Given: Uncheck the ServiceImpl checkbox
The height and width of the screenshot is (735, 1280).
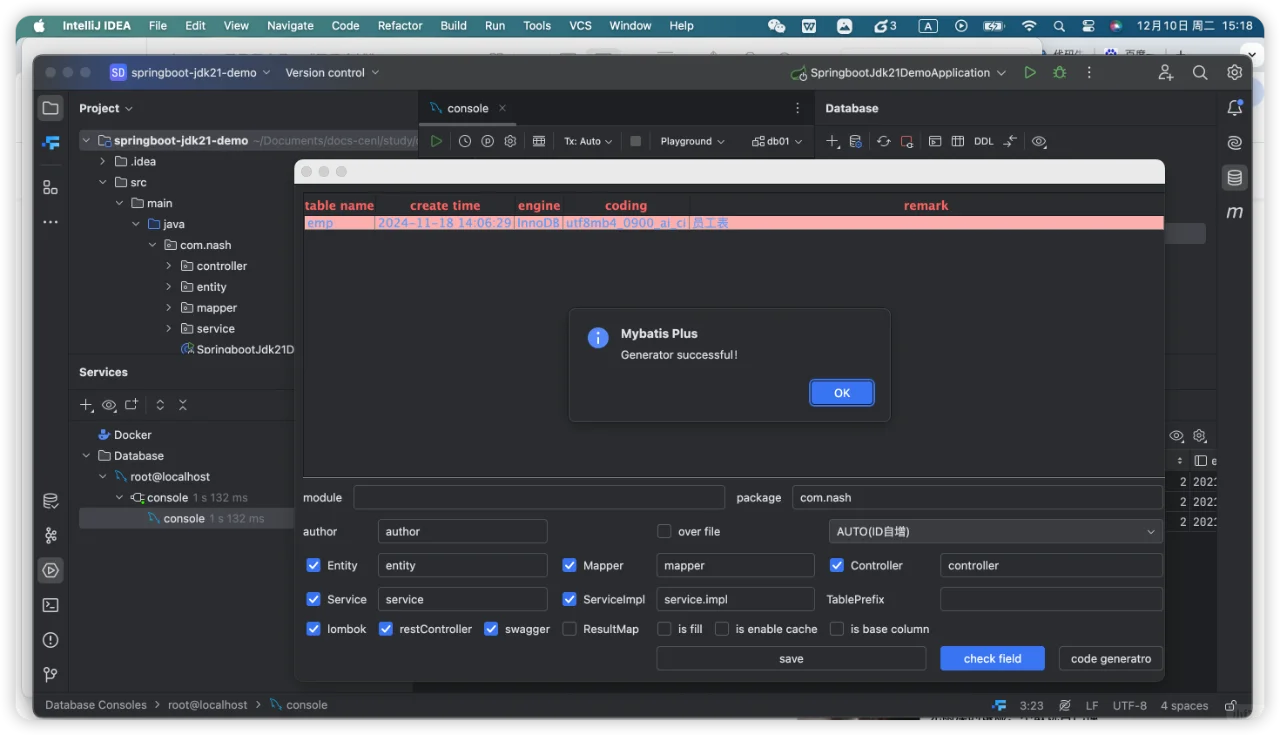Looking at the screenshot, I should pyautogui.click(x=570, y=600).
